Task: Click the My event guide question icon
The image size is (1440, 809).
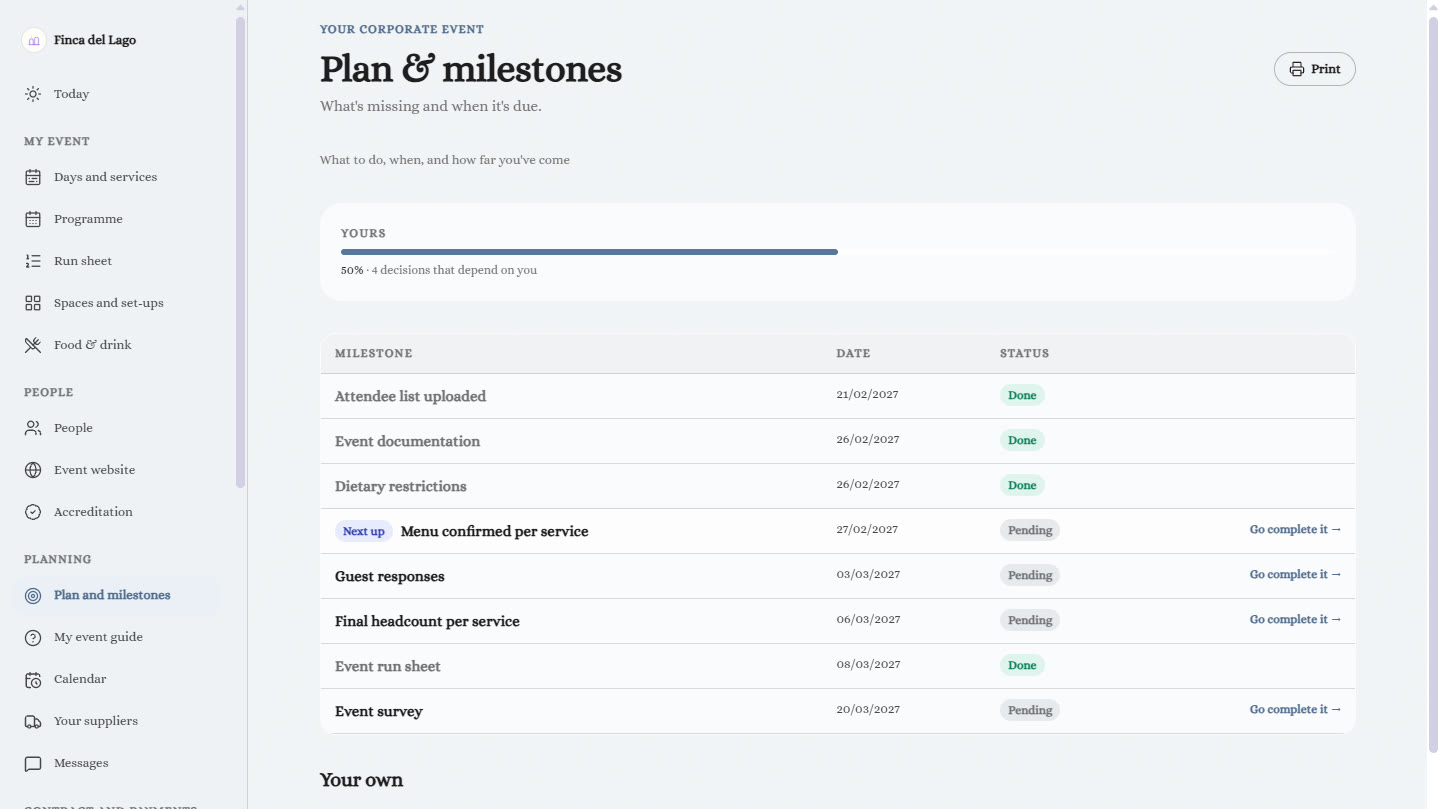Action: pos(33,637)
